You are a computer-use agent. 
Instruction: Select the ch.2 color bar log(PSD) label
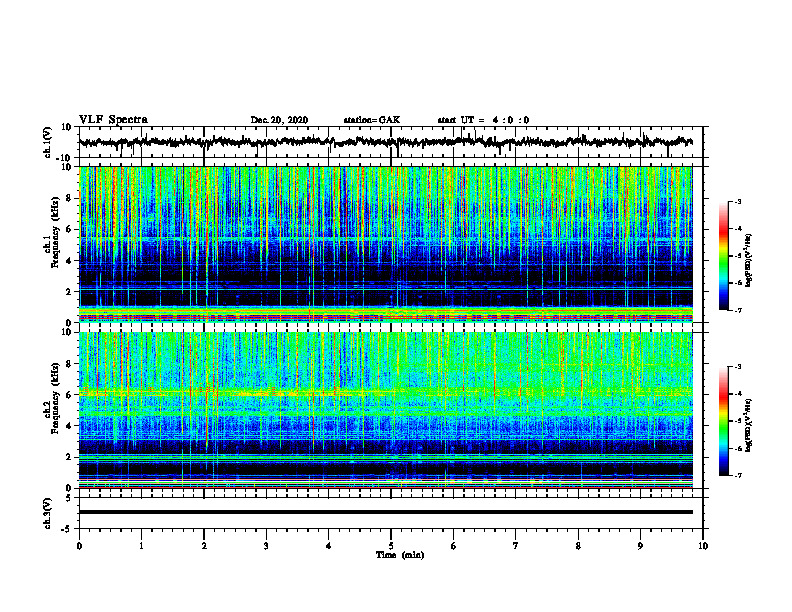click(750, 425)
